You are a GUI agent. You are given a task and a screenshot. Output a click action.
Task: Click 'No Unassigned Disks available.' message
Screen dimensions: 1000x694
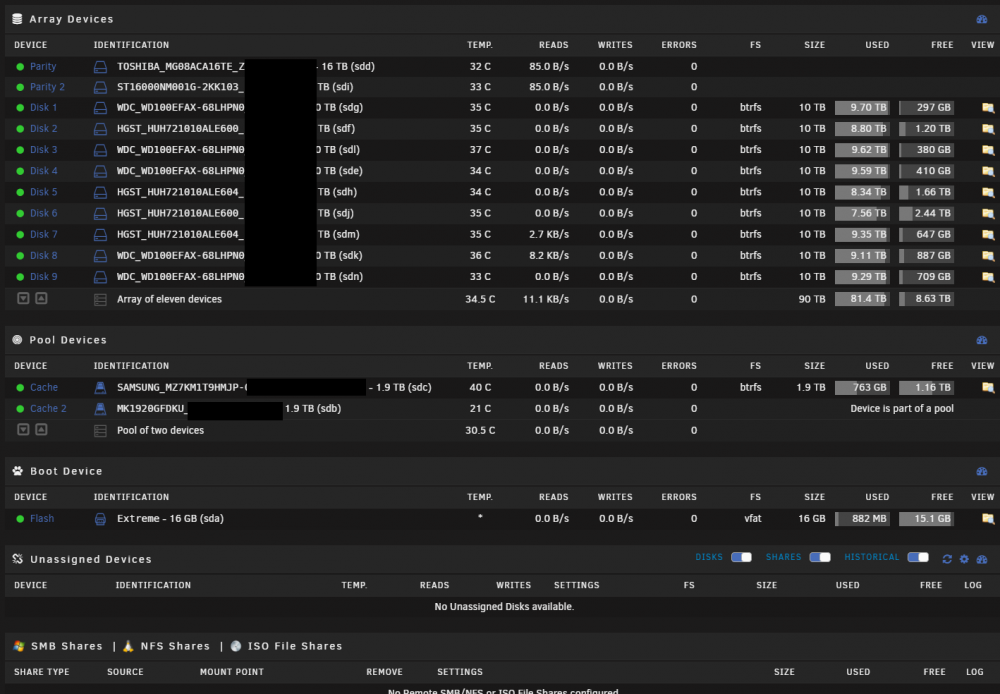(x=504, y=607)
